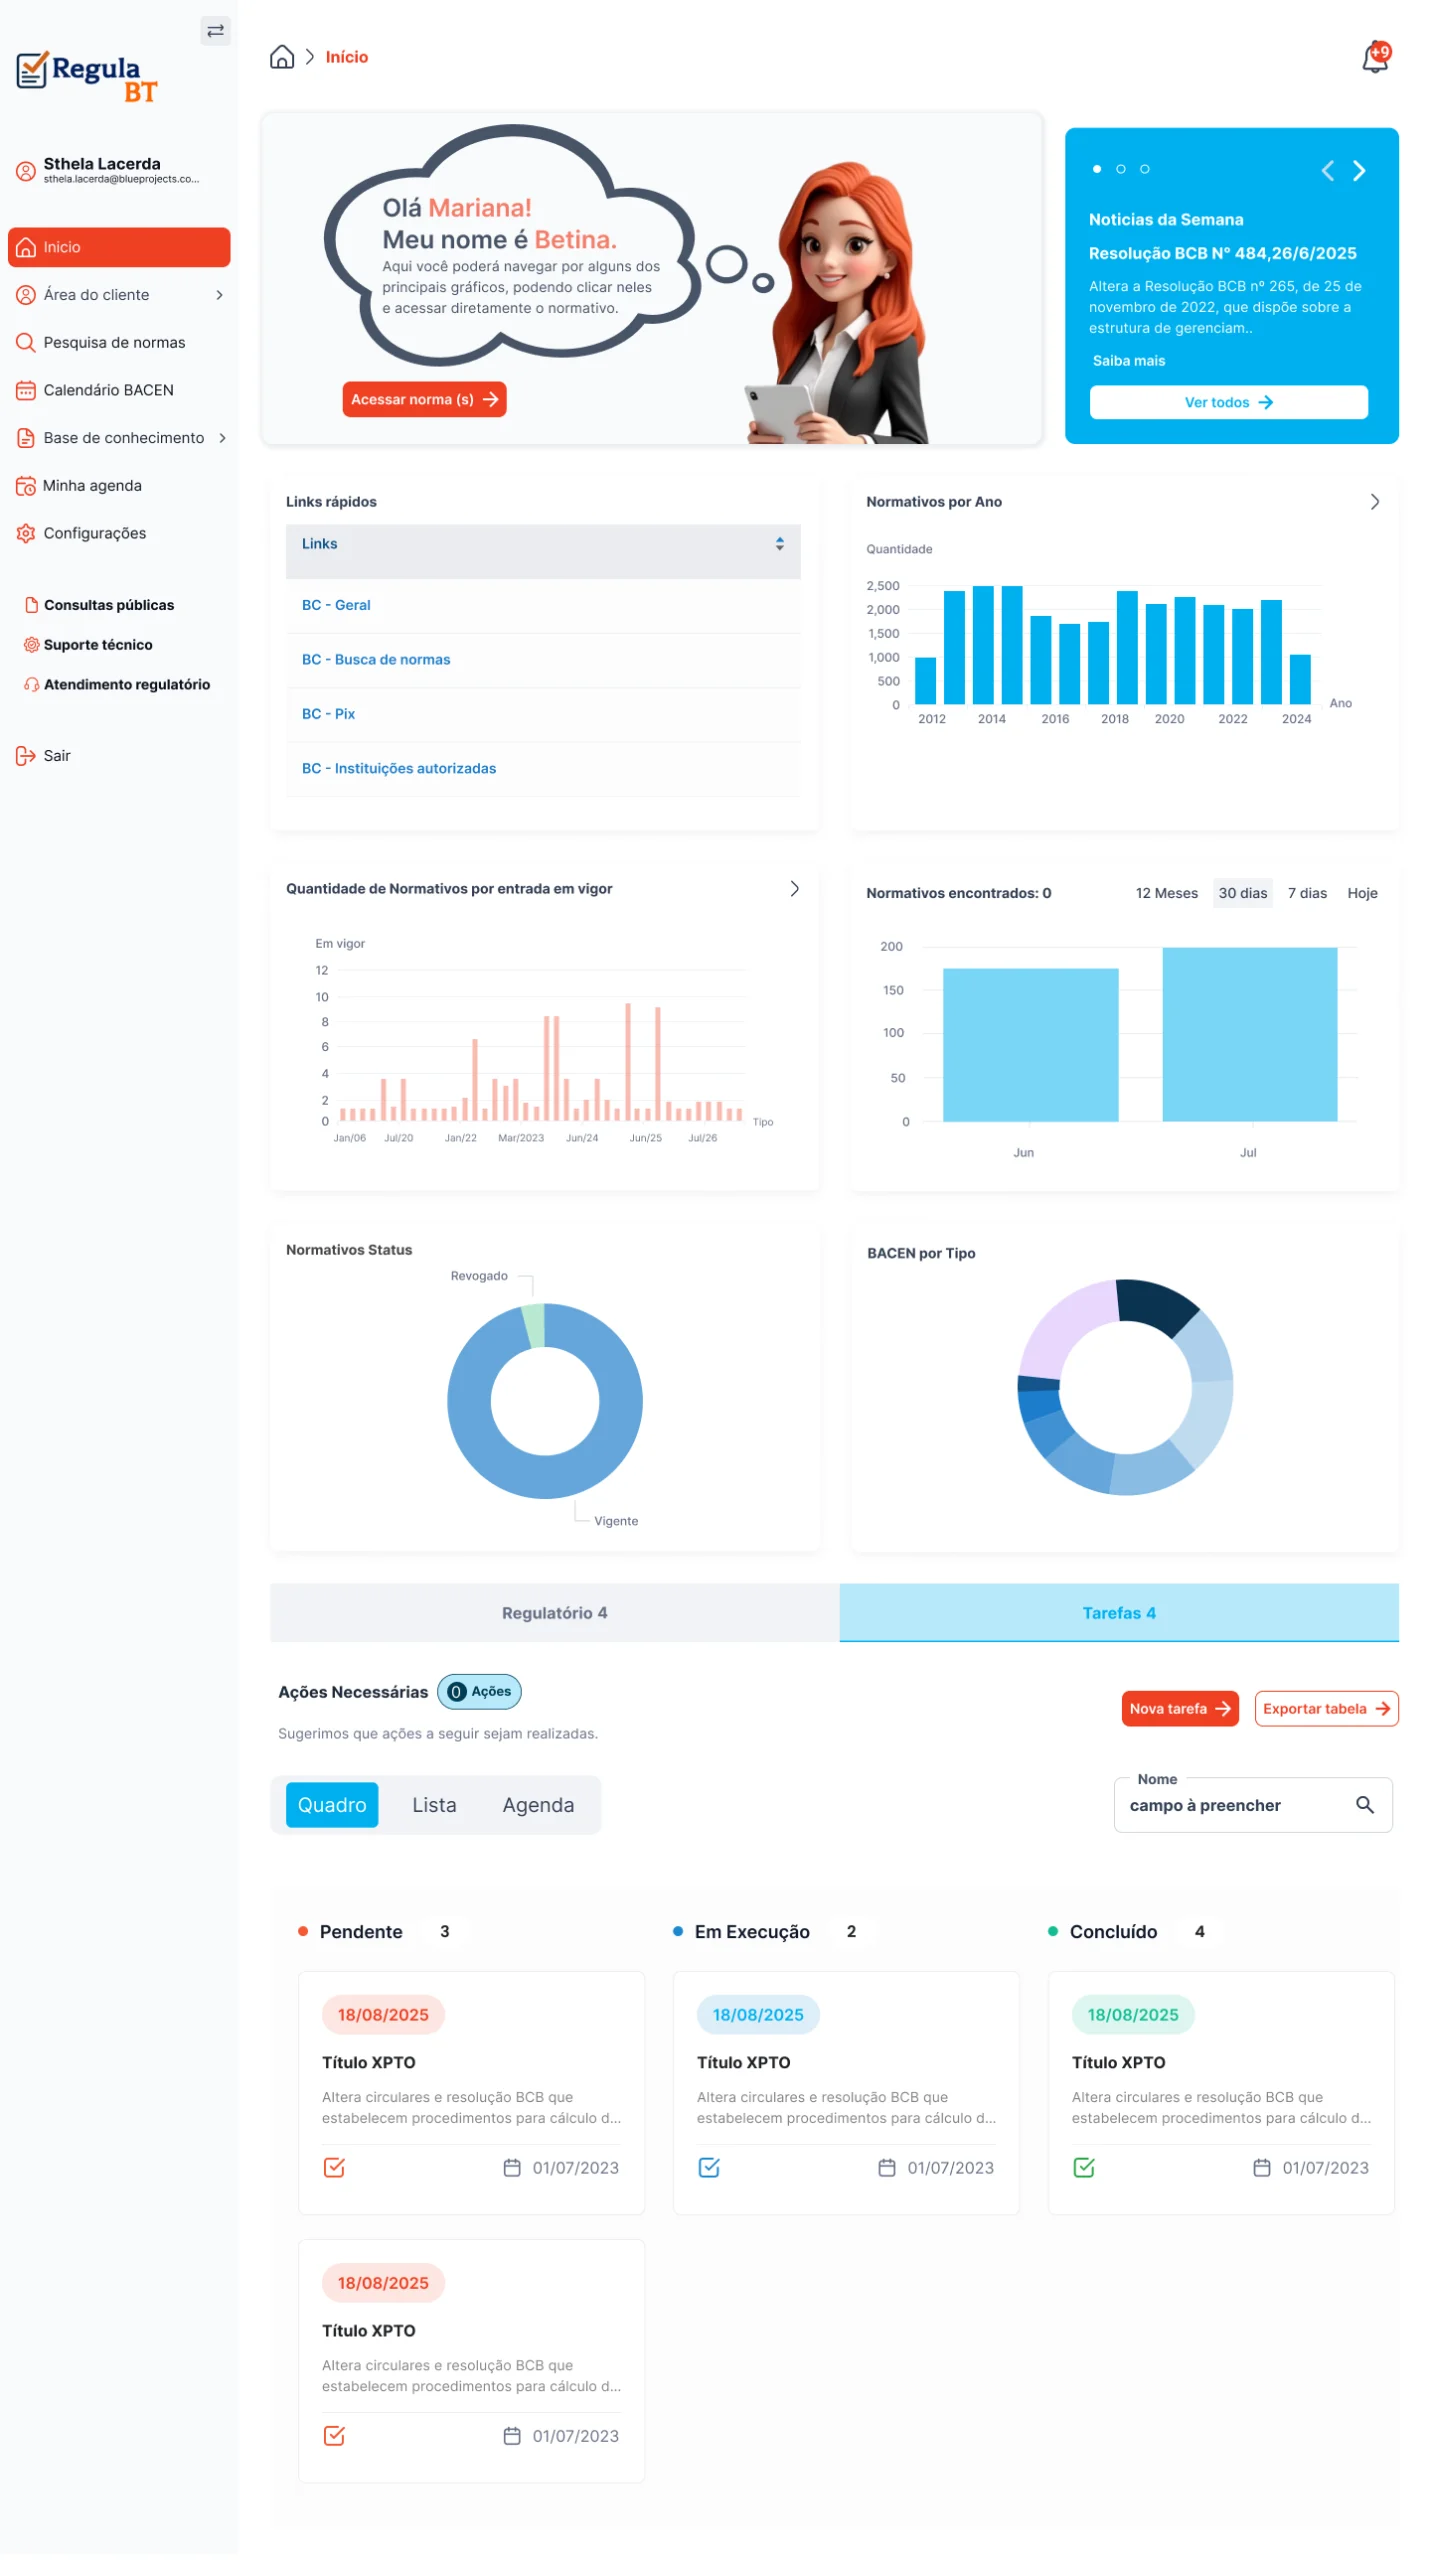This screenshot has height=2560, width=1431.
Task: Open Calendário BACEN from the sidebar
Action: coord(108,390)
